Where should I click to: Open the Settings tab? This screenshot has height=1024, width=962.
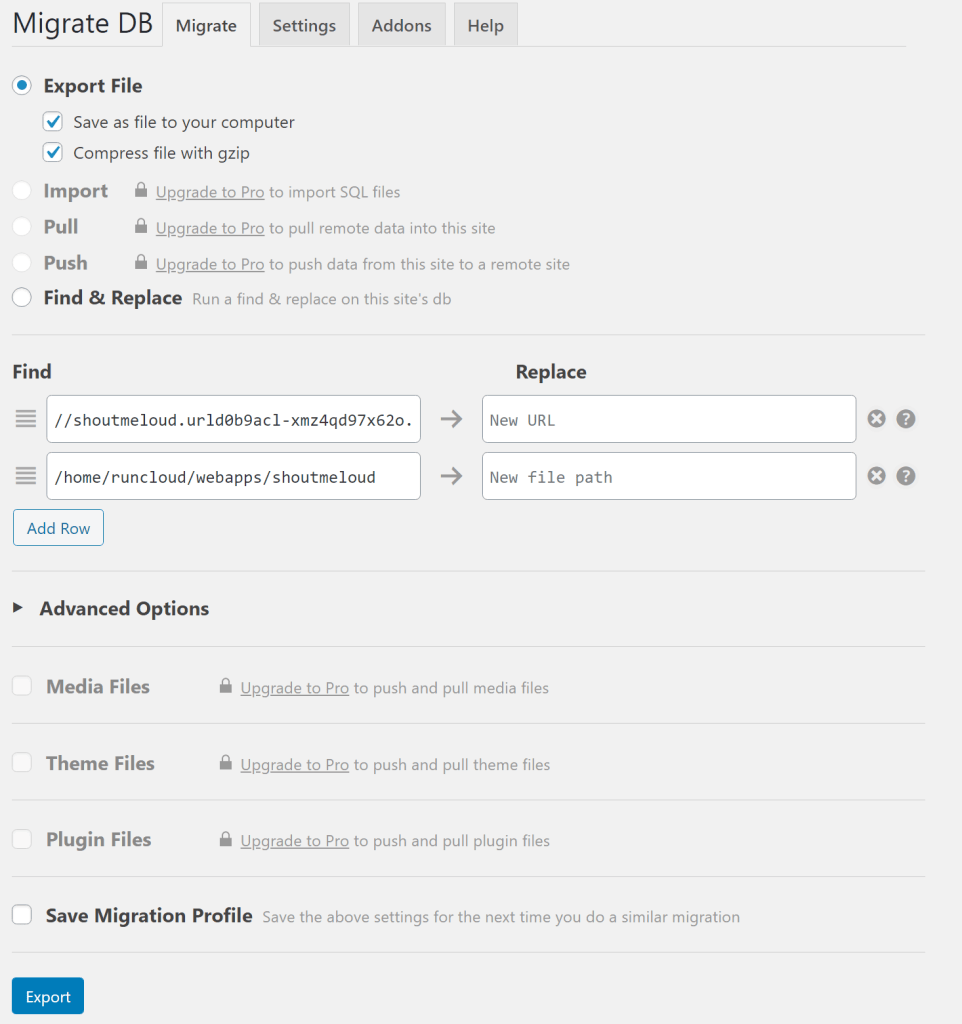(x=304, y=25)
